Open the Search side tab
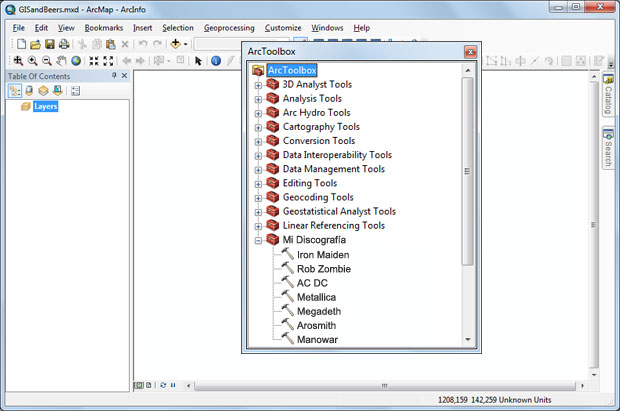 (x=608, y=147)
